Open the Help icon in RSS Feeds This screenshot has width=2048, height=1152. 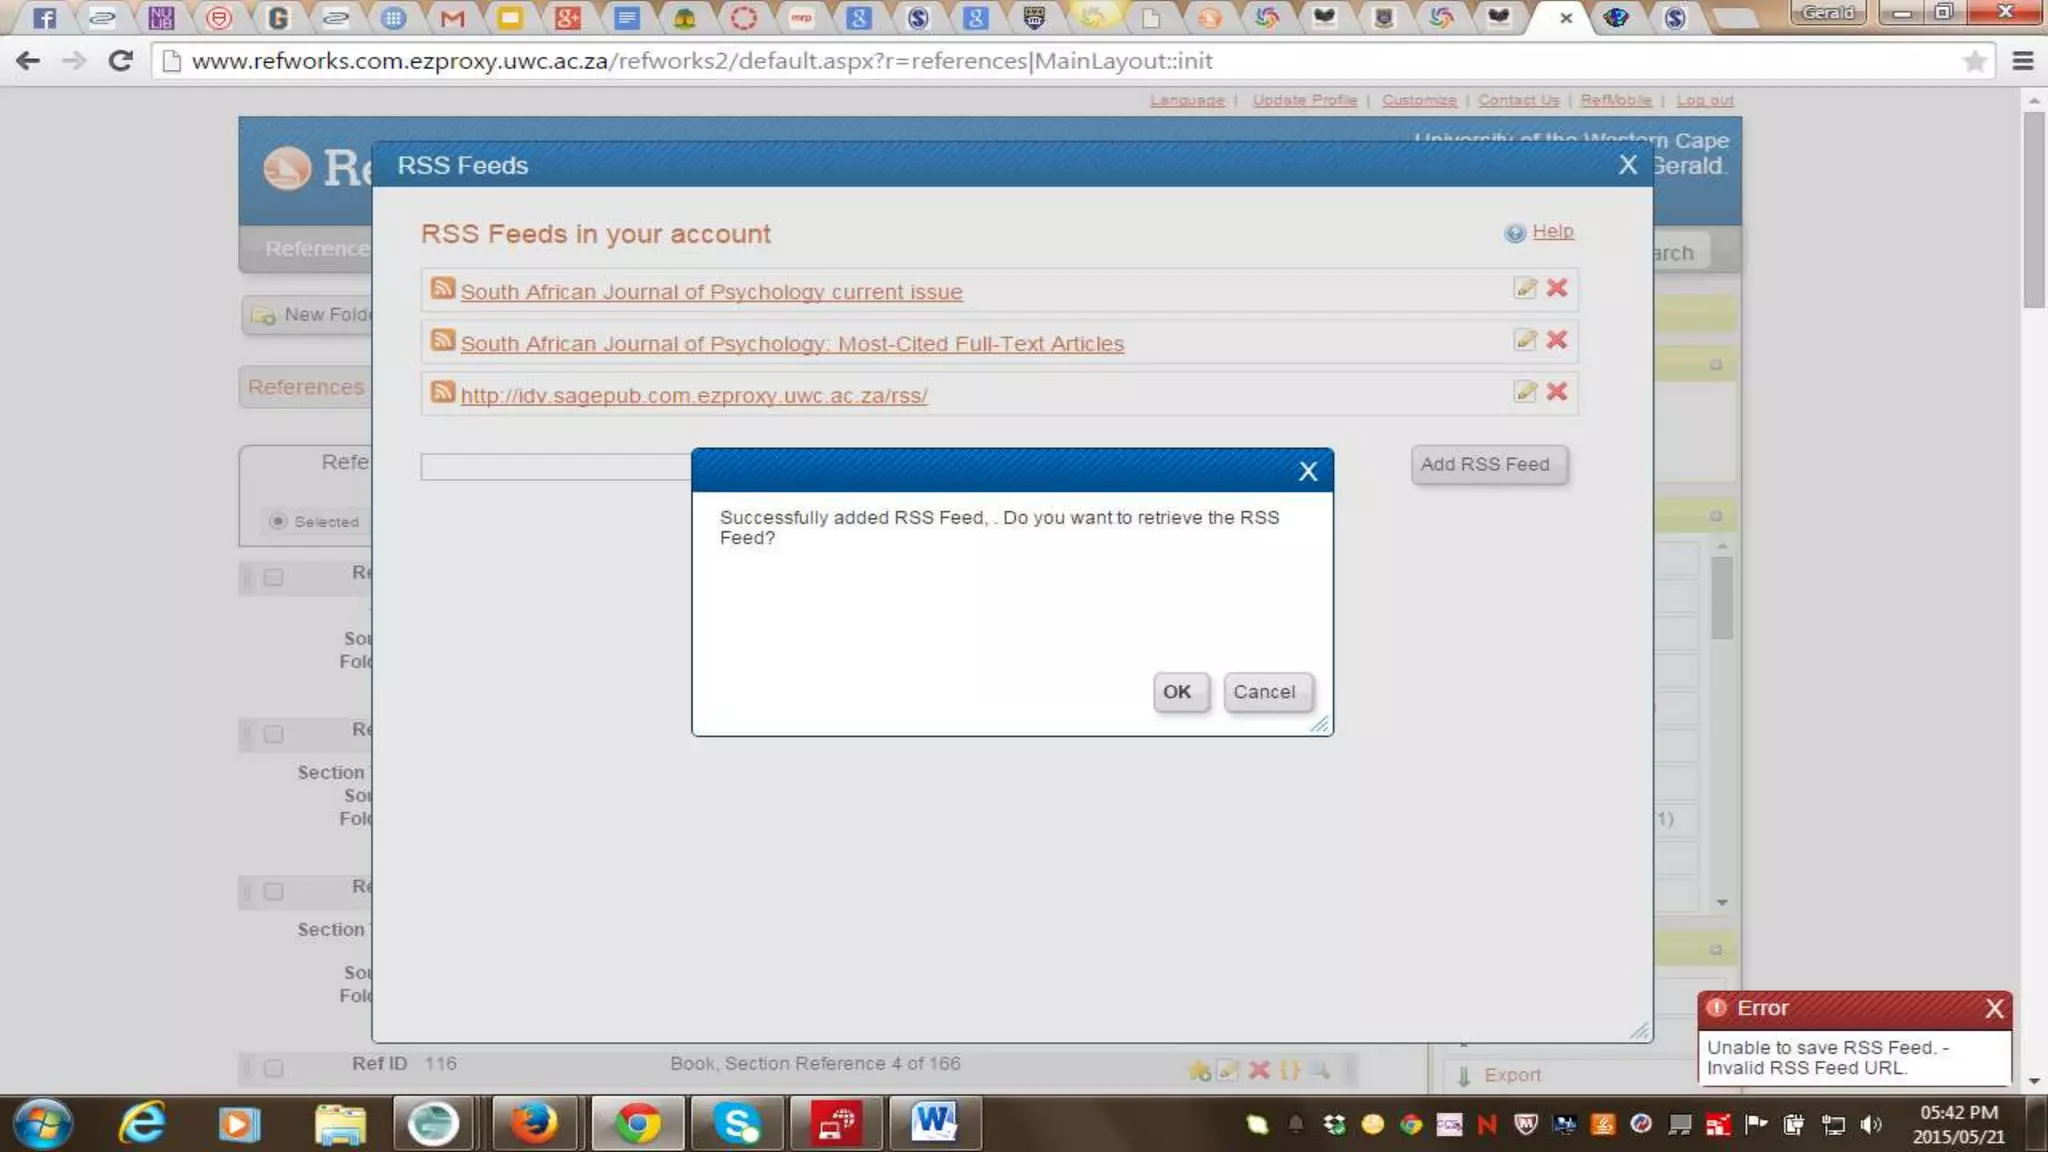(x=1515, y=233)
